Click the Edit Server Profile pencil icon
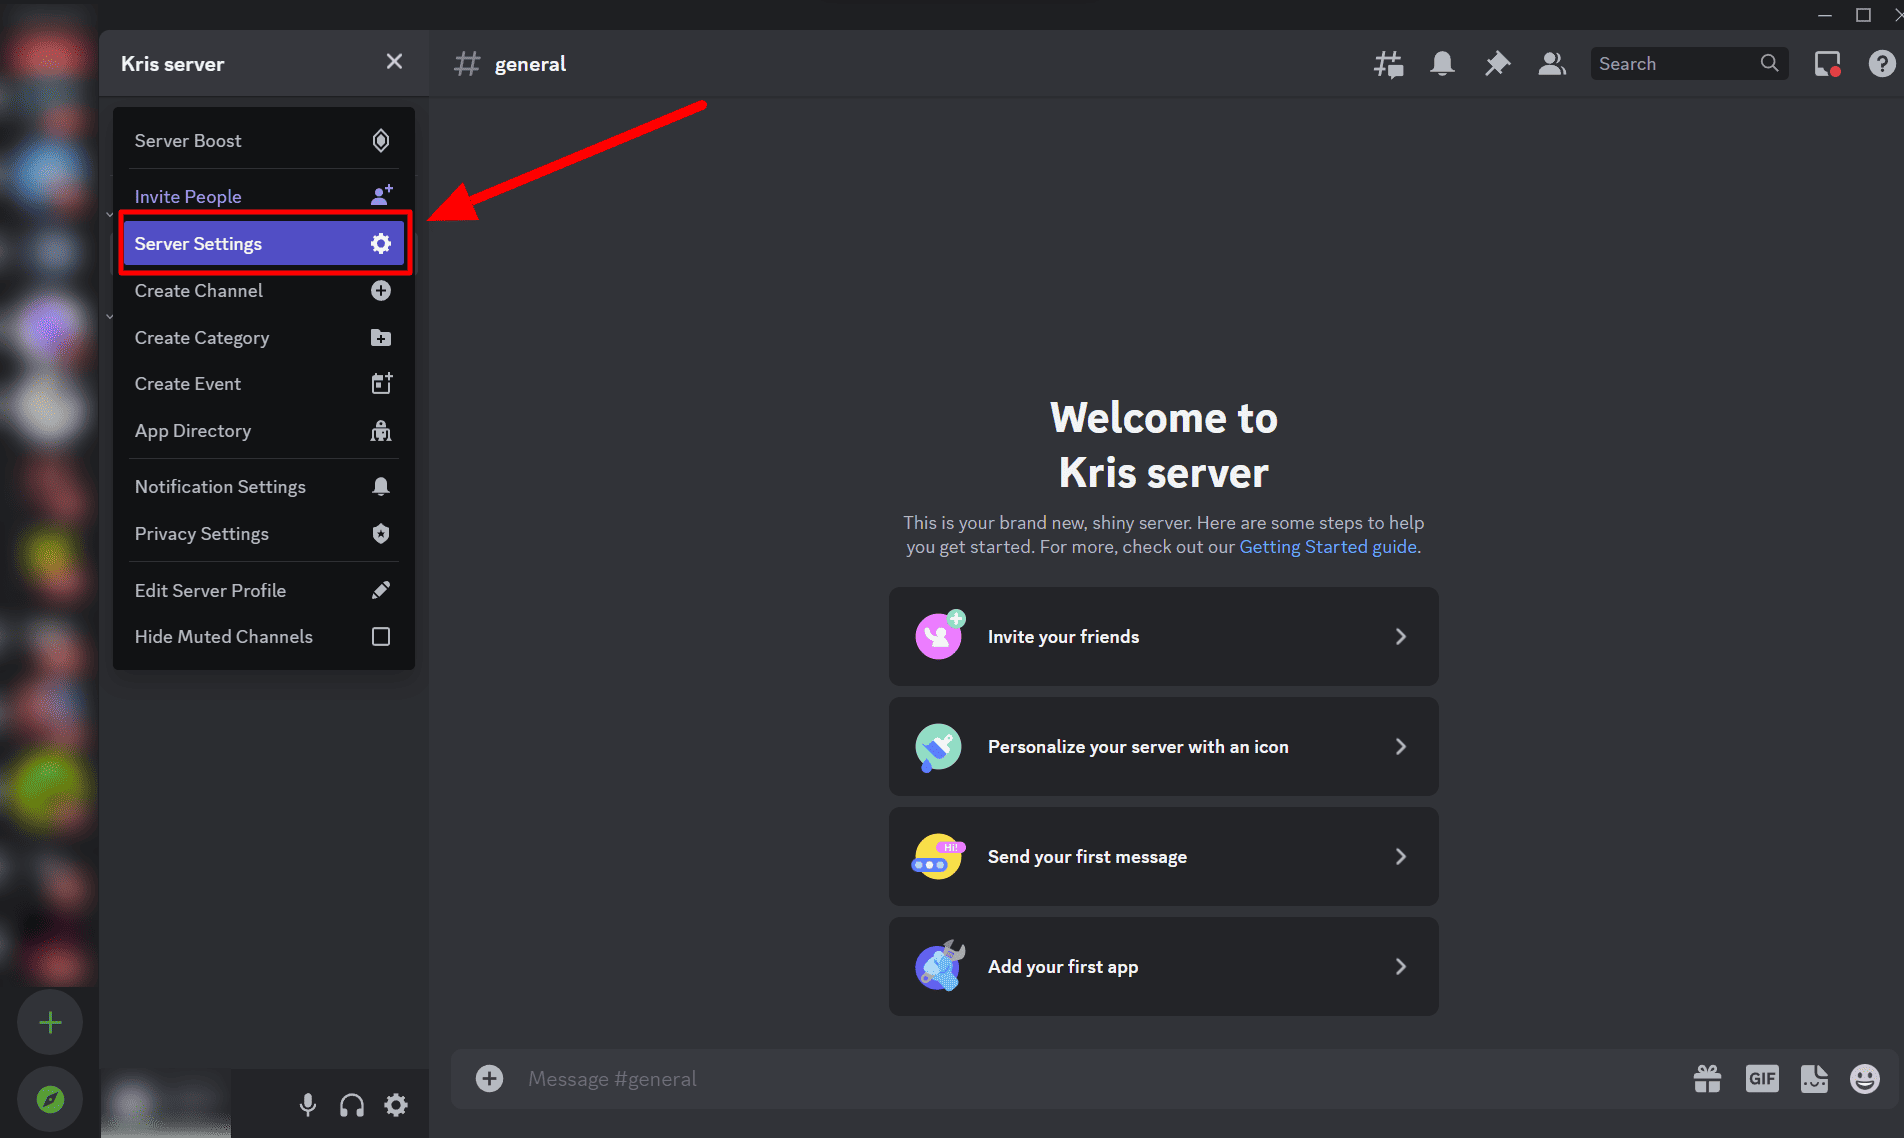The height and width of the screenshot is (1138, 1904). (381, 590)
